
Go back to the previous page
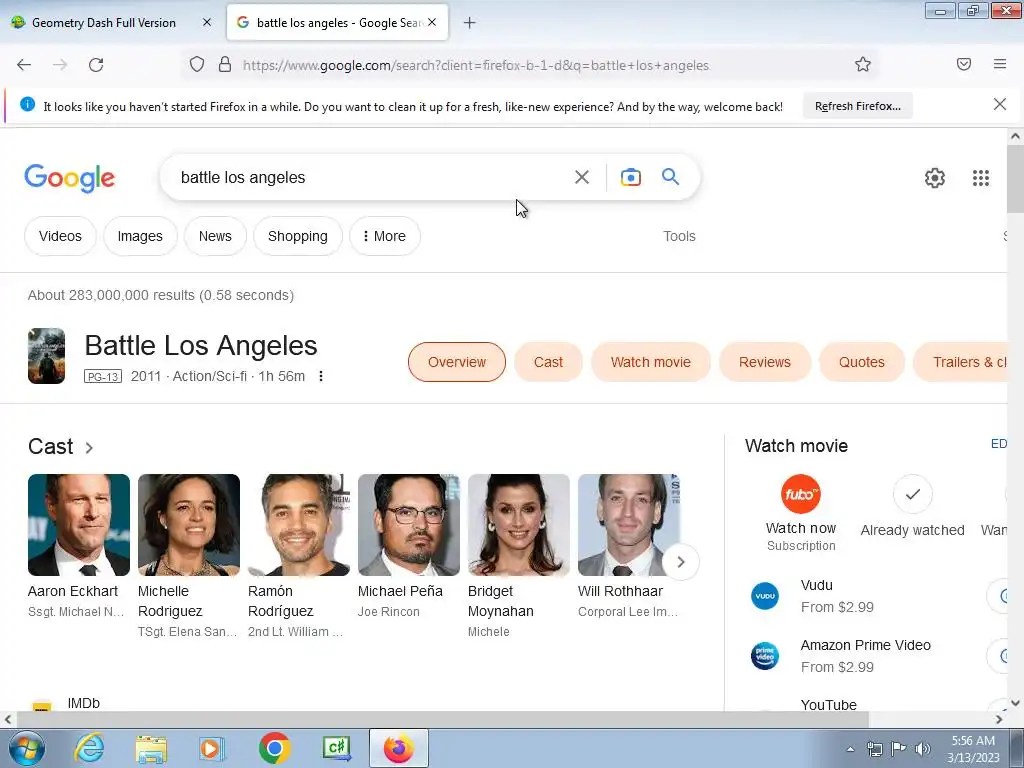click(x=24, y=65)
